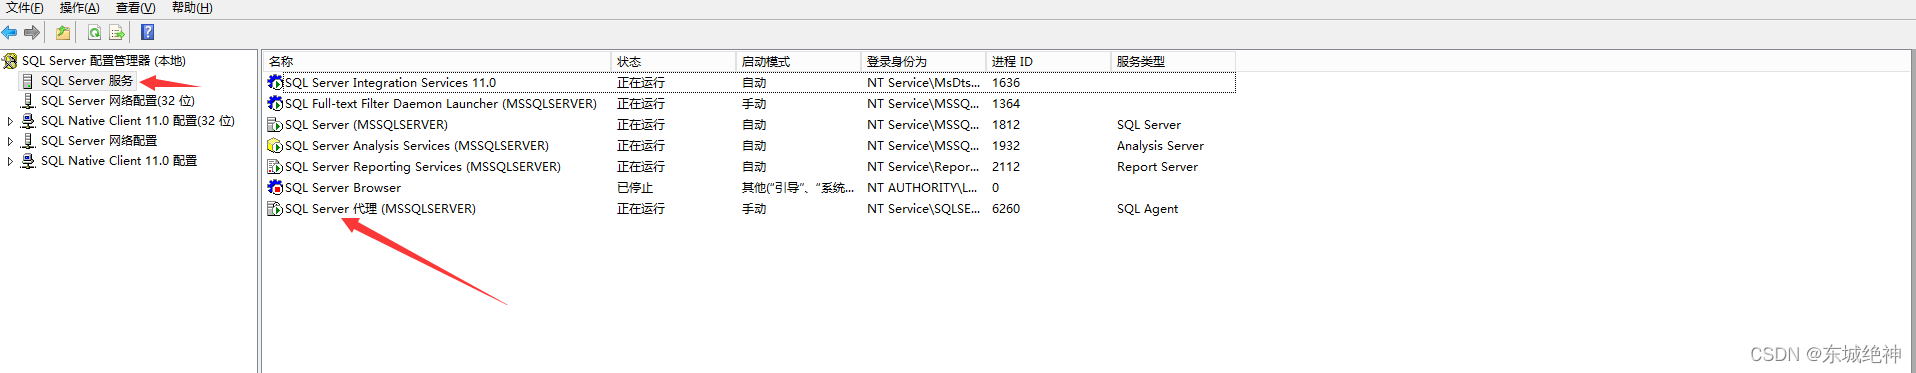Click the process ID 1932 cell
Screen dimensions: 1916x373
[x=1006, y=146]
